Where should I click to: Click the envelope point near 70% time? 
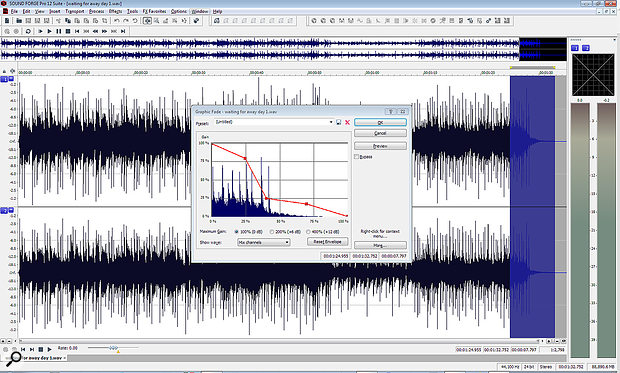pyautogui.click(x=306, y=204)
